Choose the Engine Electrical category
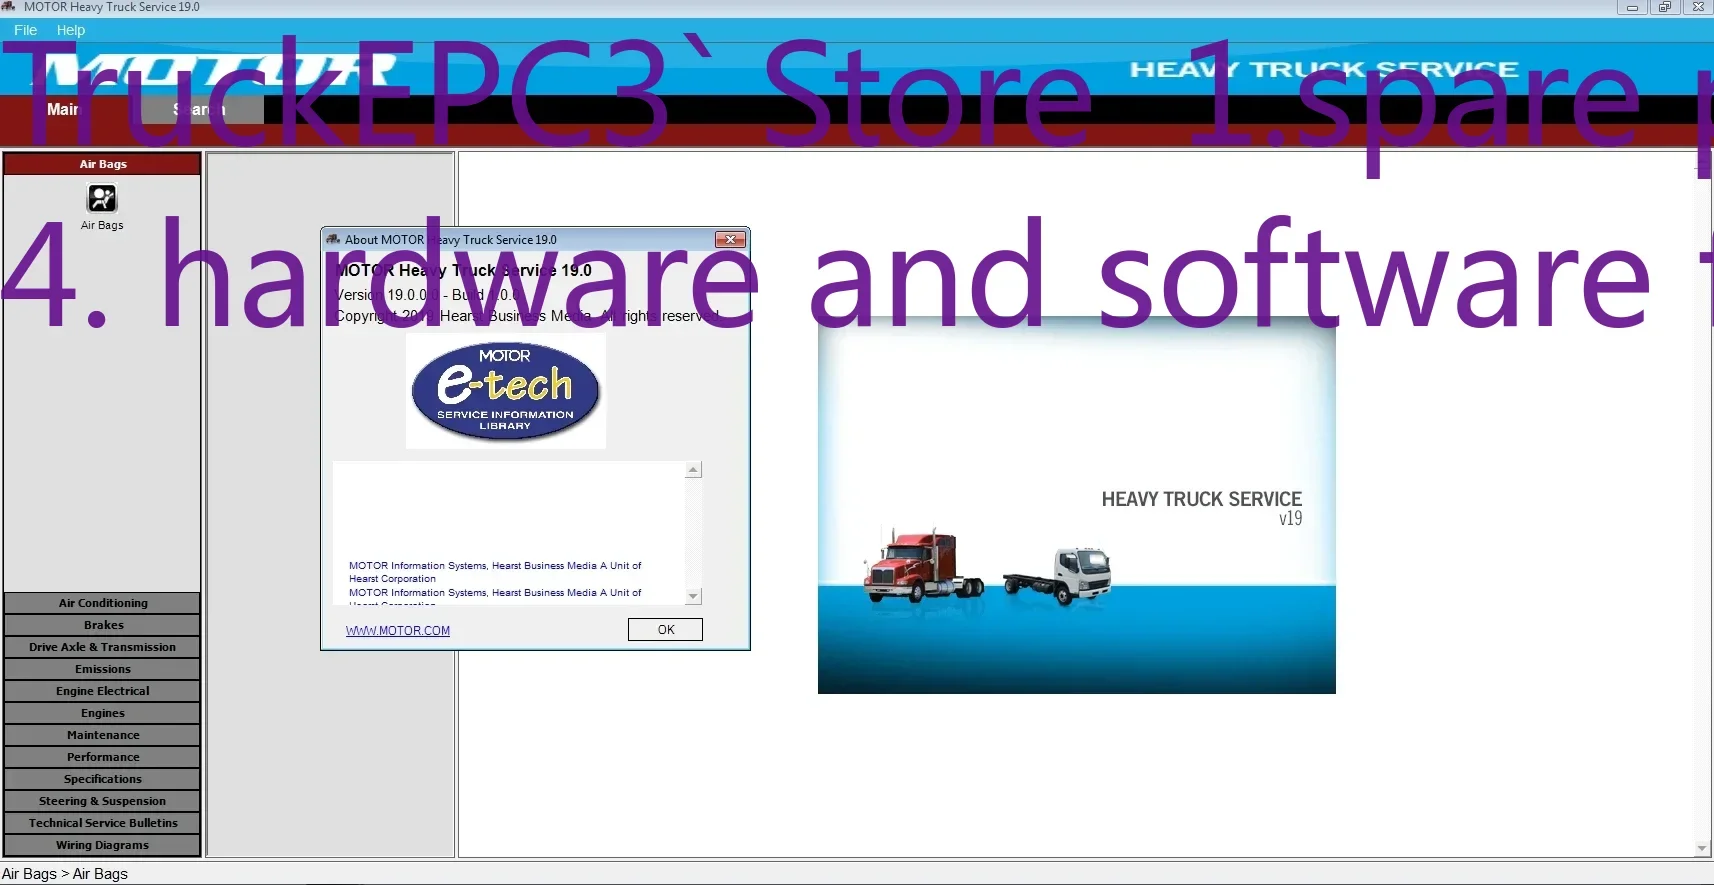 point(103,691)
